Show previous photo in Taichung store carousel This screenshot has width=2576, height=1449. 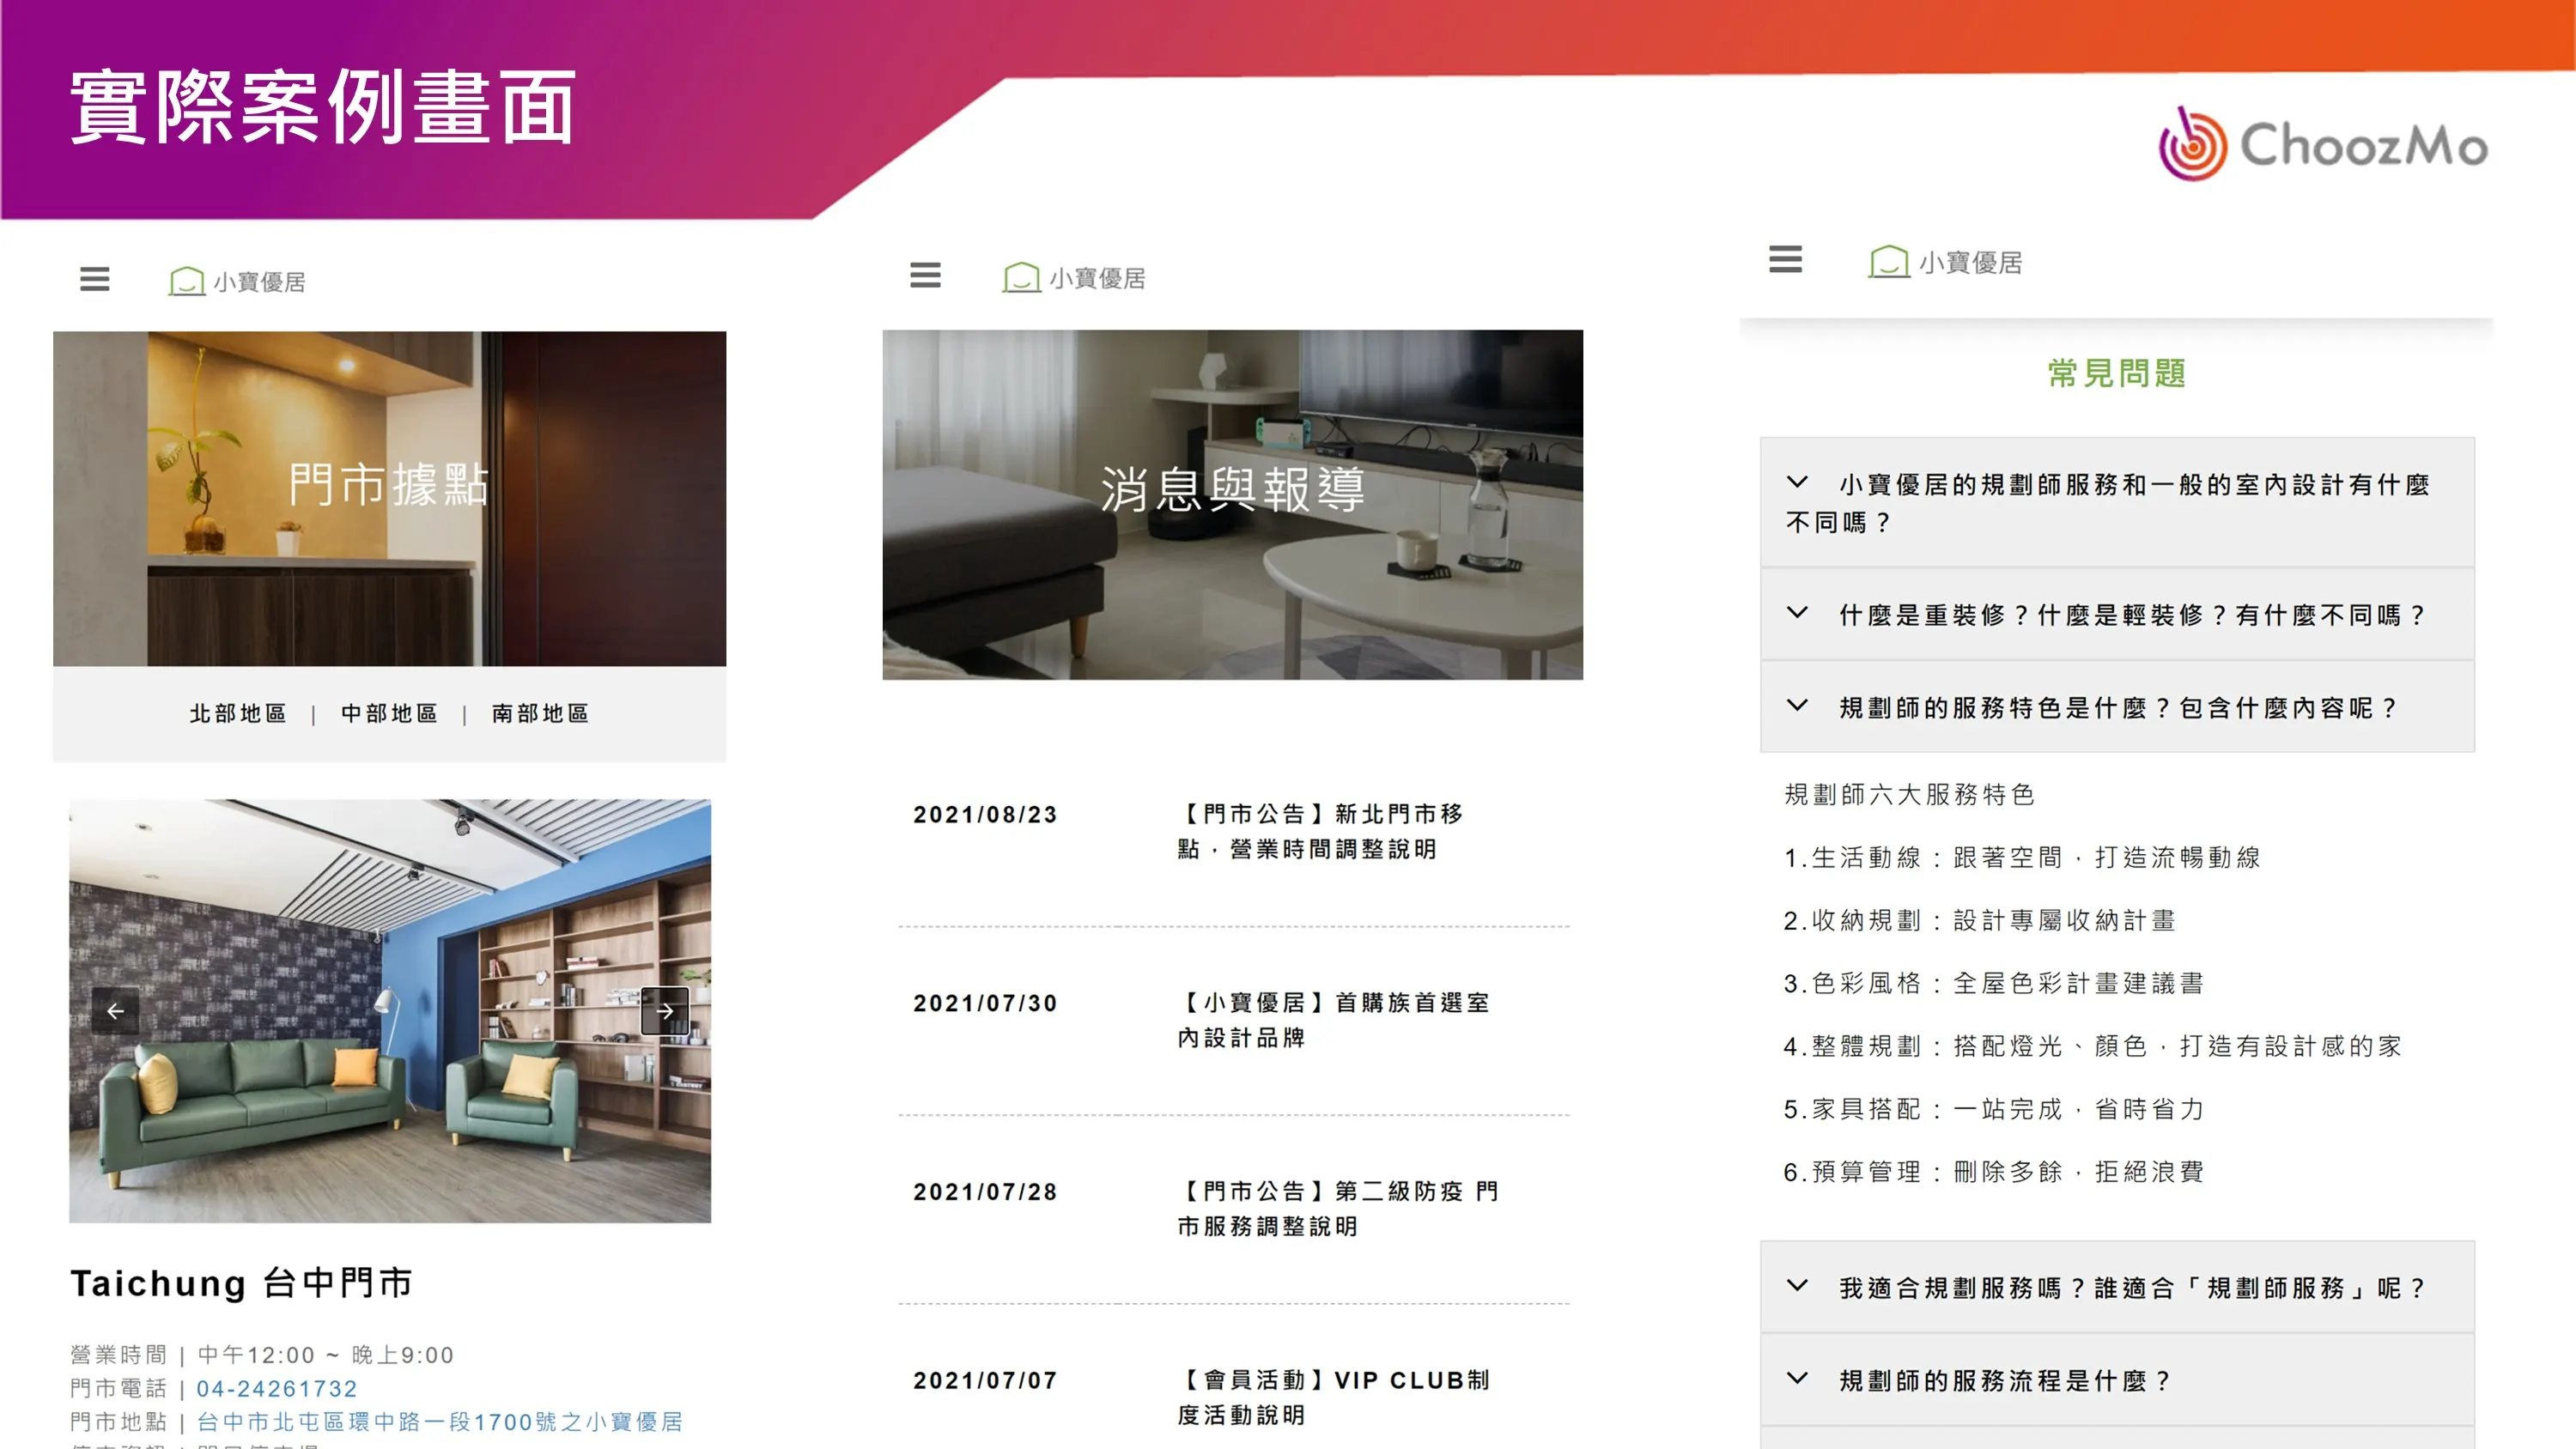click(x=116, y=1011)
